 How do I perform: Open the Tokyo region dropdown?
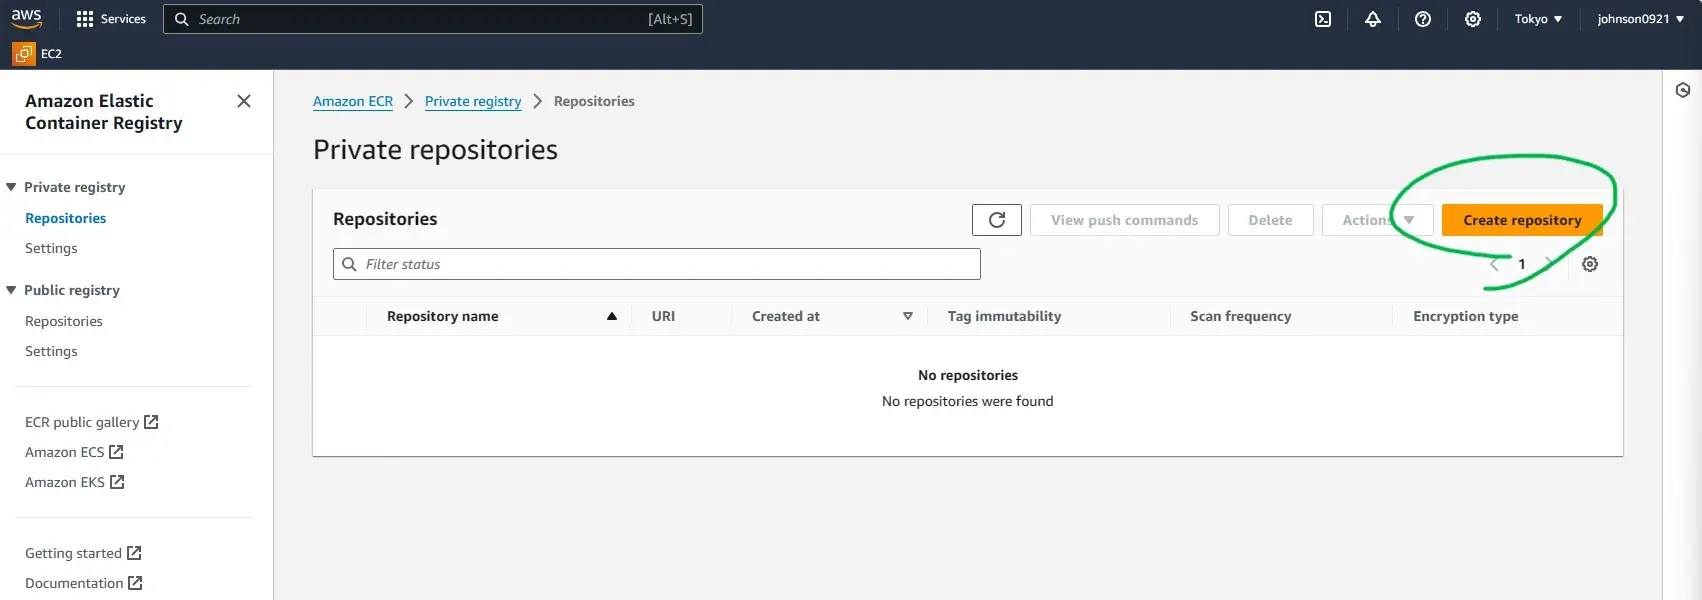click(1538, 19)
